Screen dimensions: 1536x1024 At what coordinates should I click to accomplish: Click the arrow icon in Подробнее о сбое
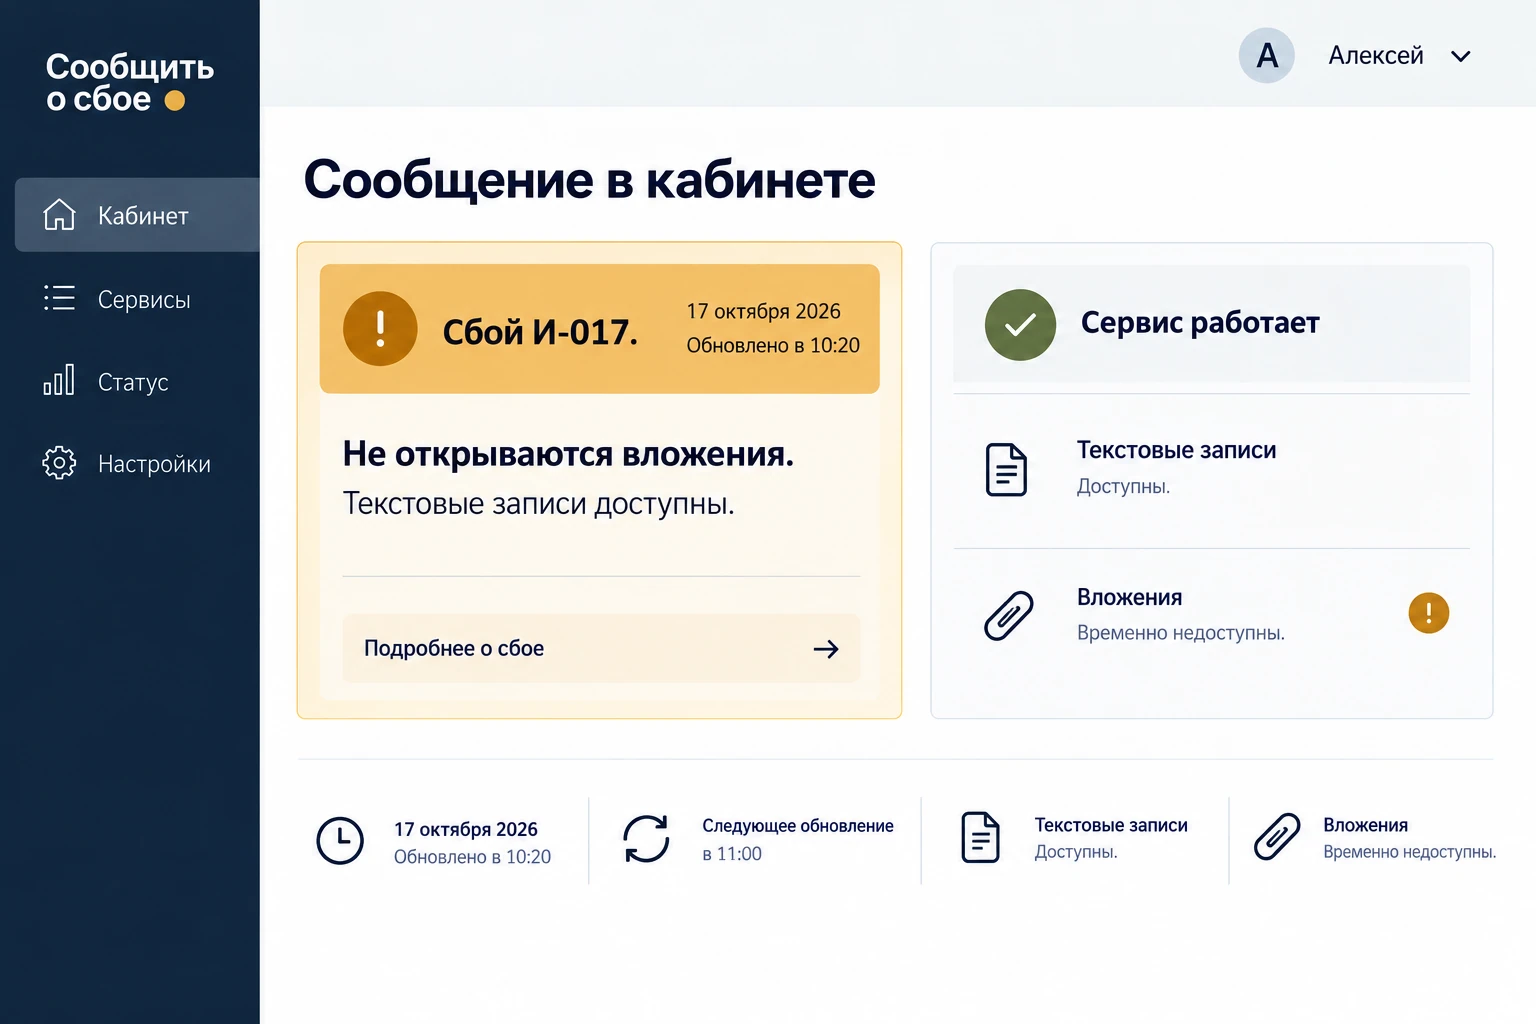826,649
